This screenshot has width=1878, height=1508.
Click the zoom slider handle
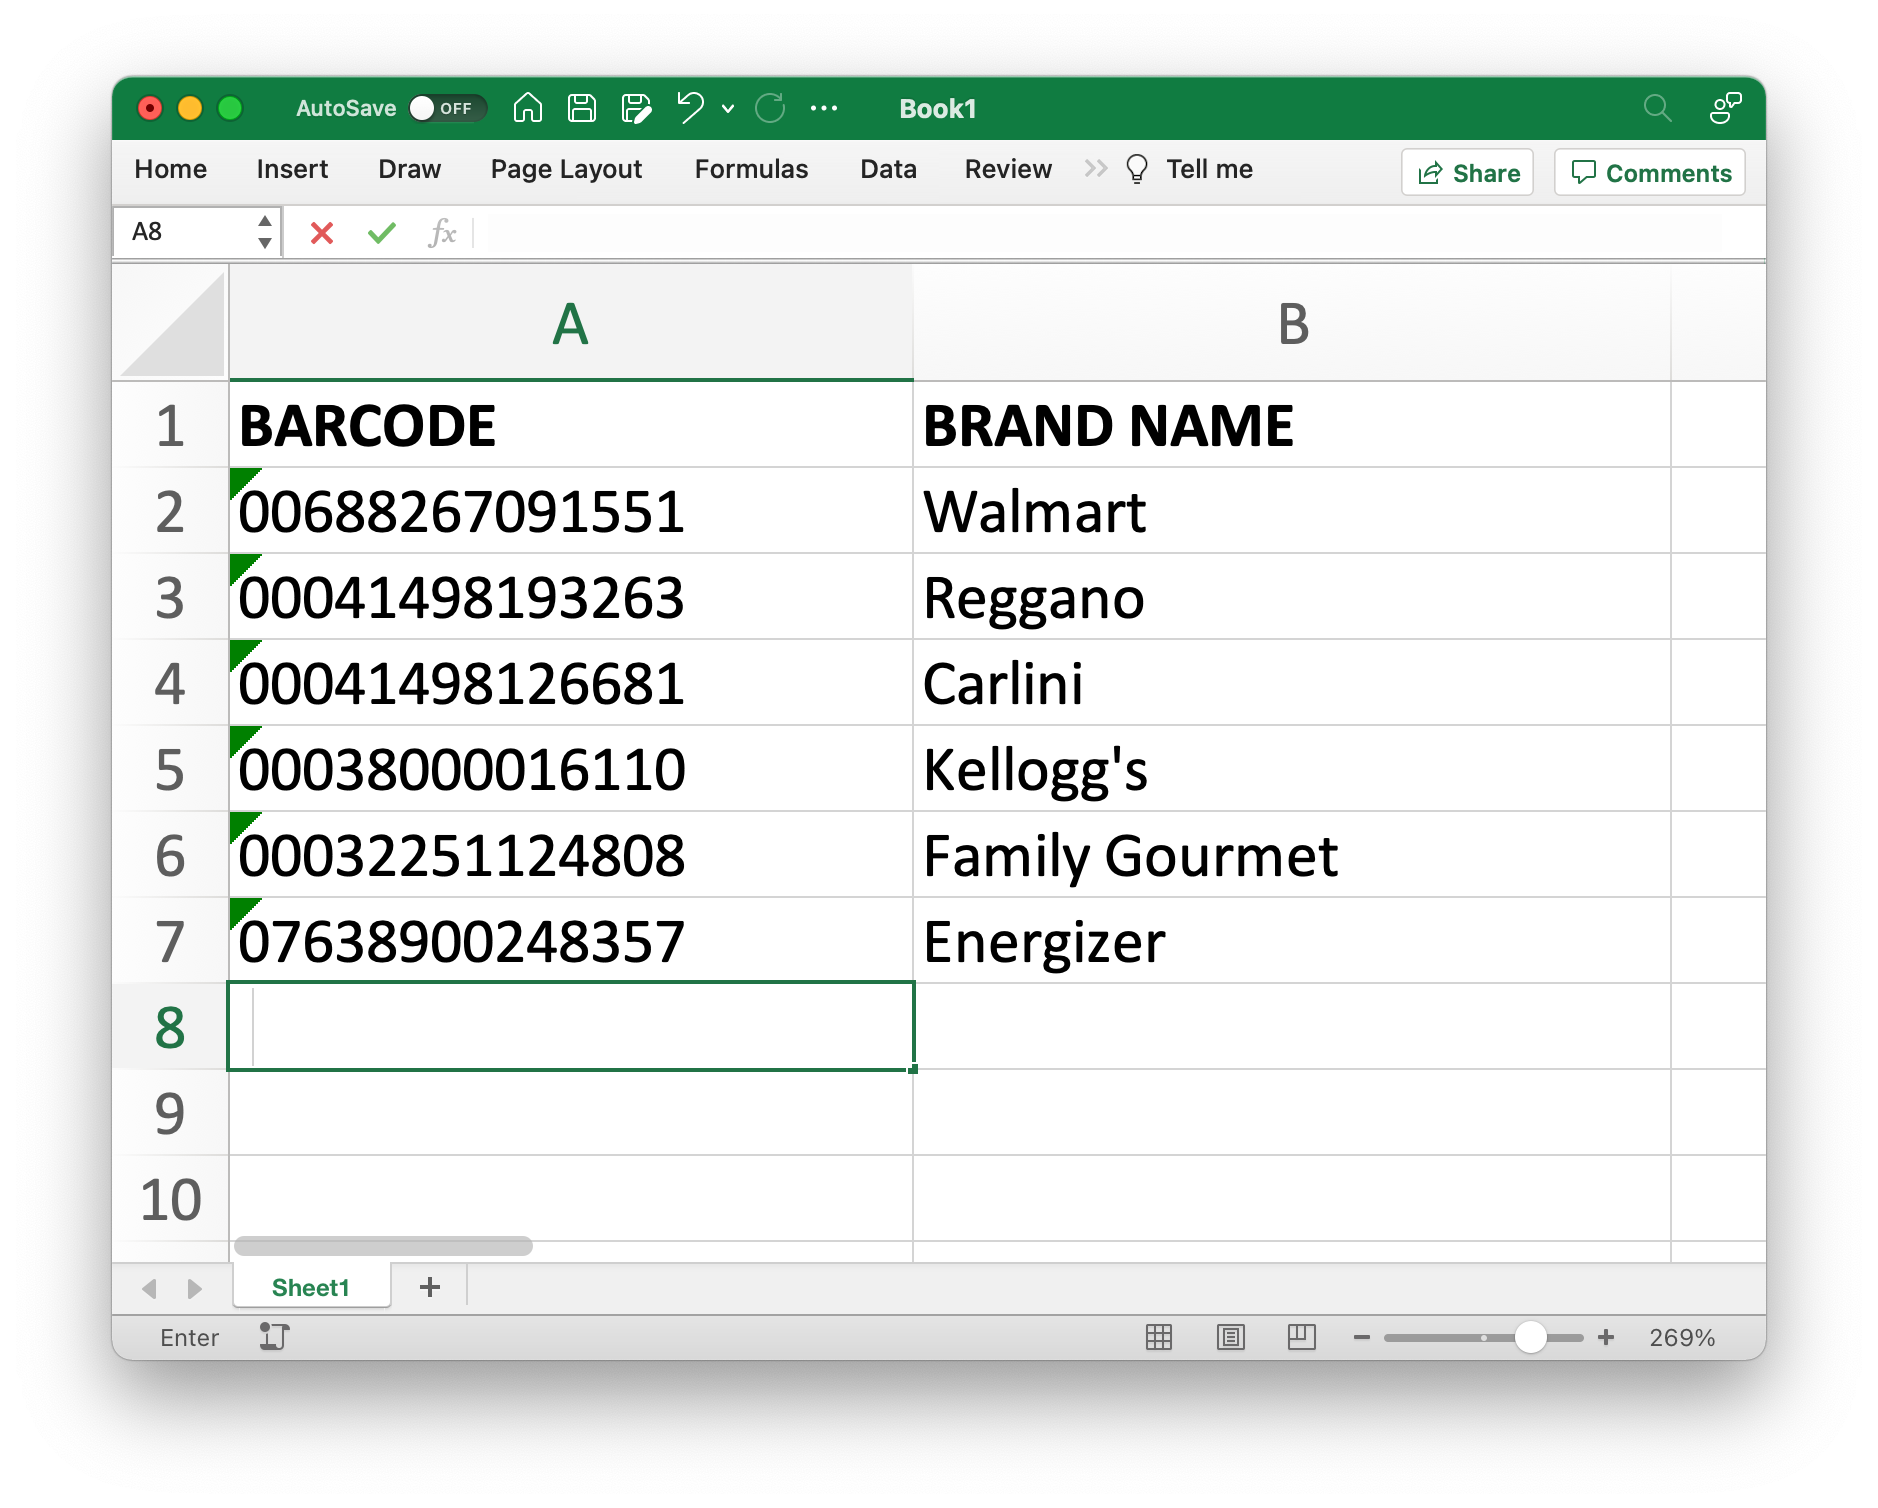click(x=1530, y=1337)
